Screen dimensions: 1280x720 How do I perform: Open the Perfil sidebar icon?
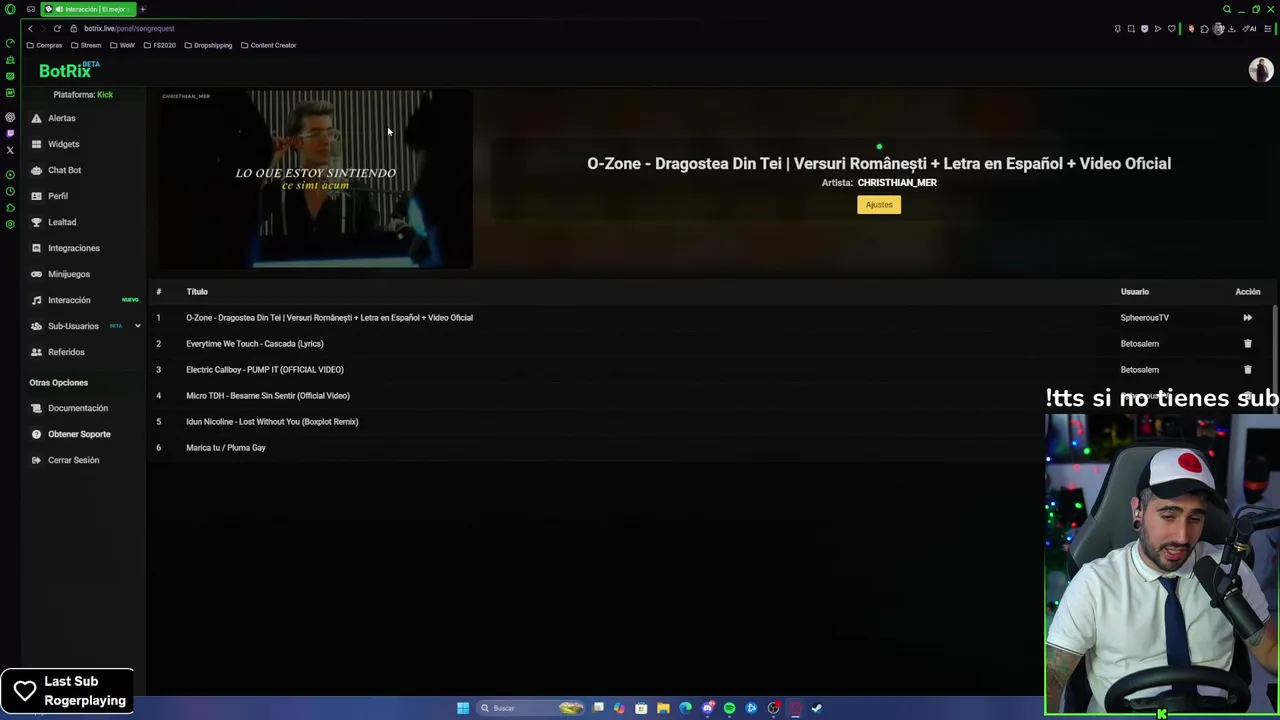(x=37, y=196)
